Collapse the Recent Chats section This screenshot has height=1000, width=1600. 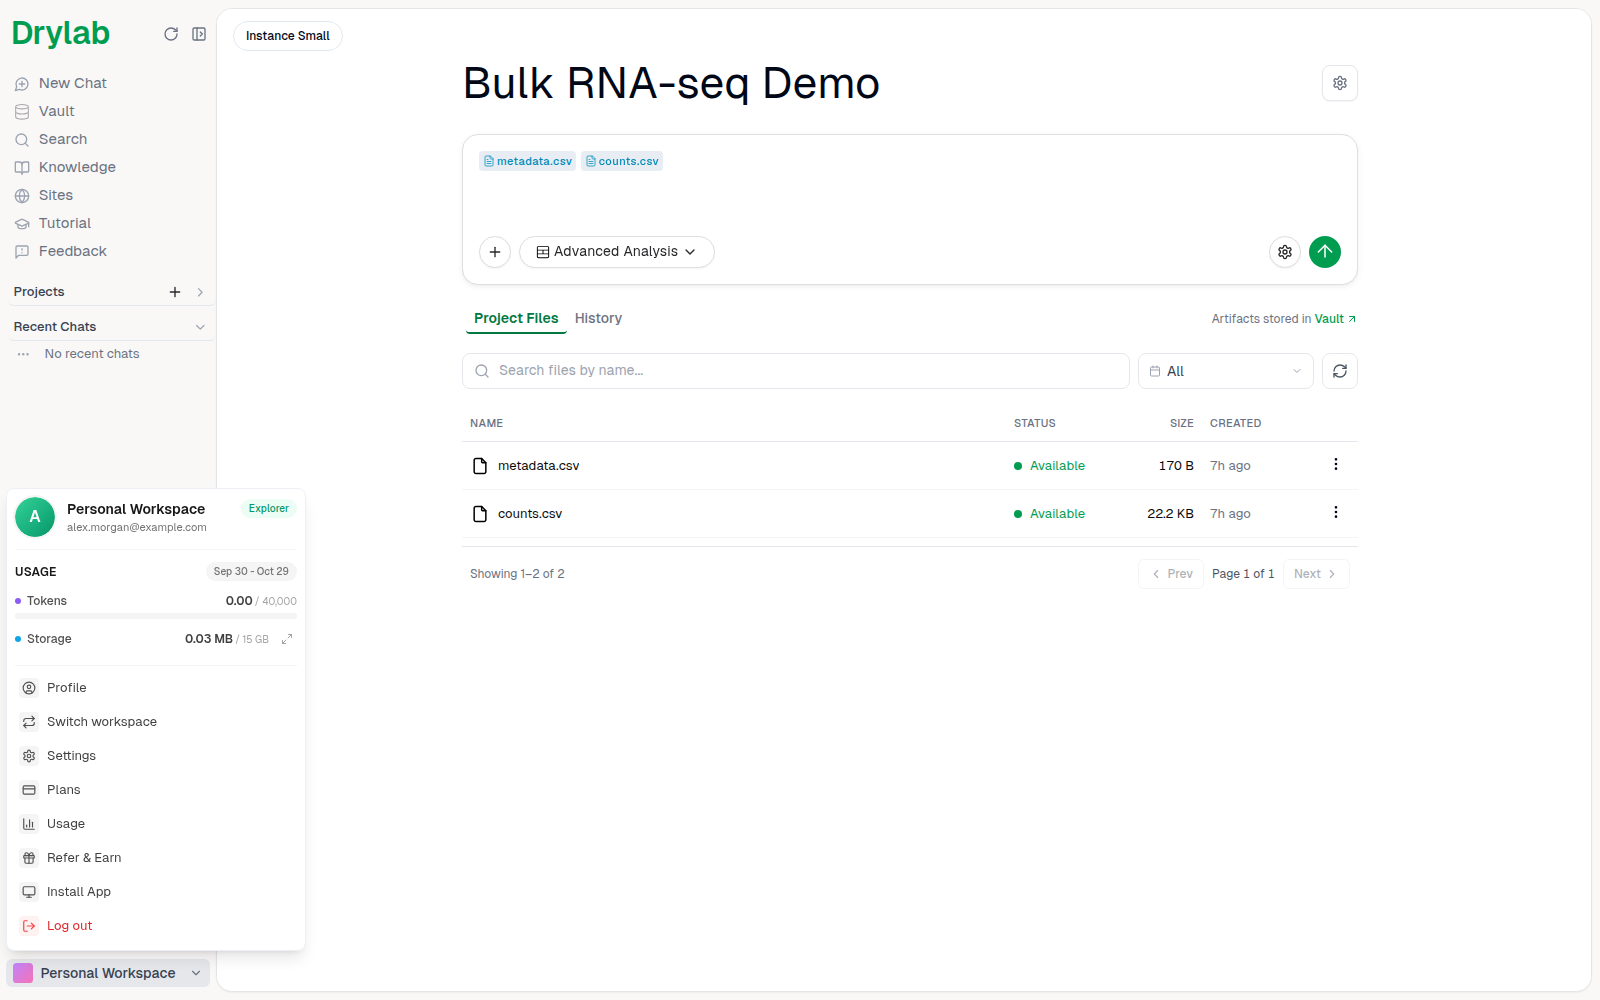click(200, 327)
